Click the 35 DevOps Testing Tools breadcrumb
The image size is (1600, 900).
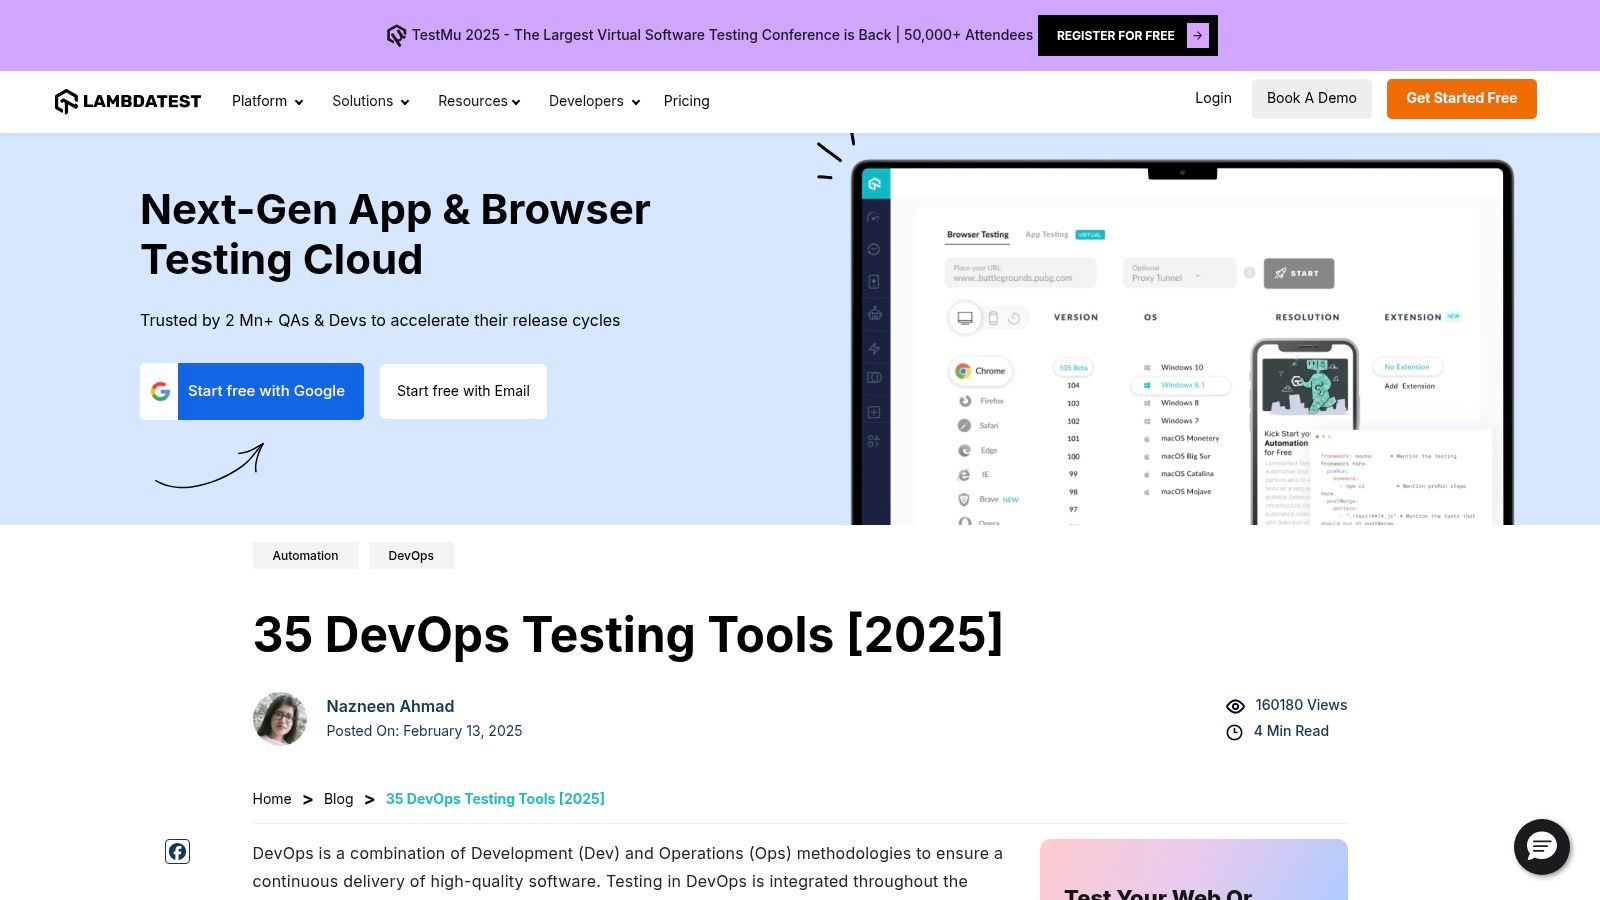495,799
